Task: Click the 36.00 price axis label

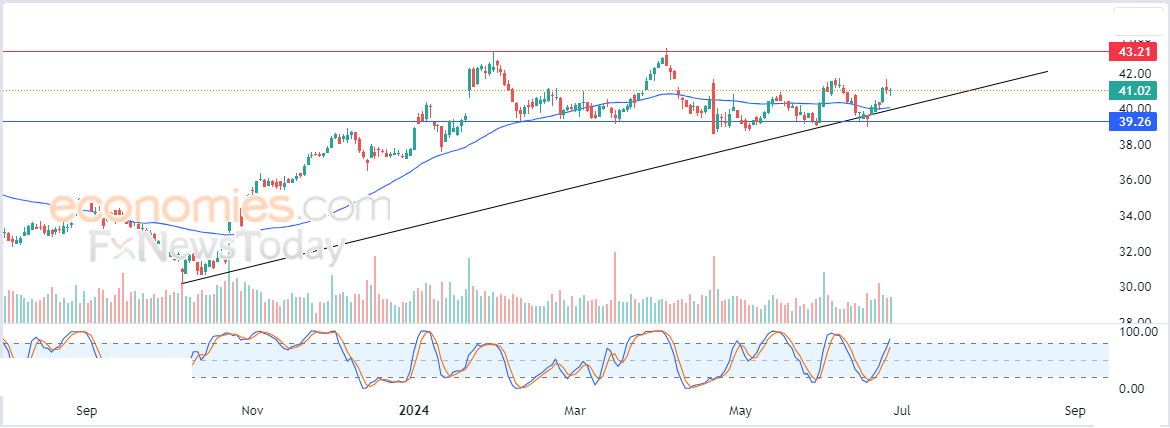Action: click(1132, 180)
